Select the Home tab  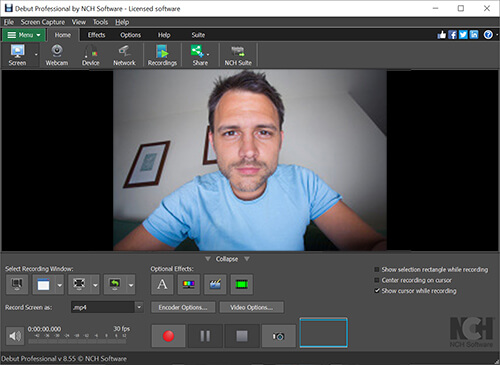[63, 35]
